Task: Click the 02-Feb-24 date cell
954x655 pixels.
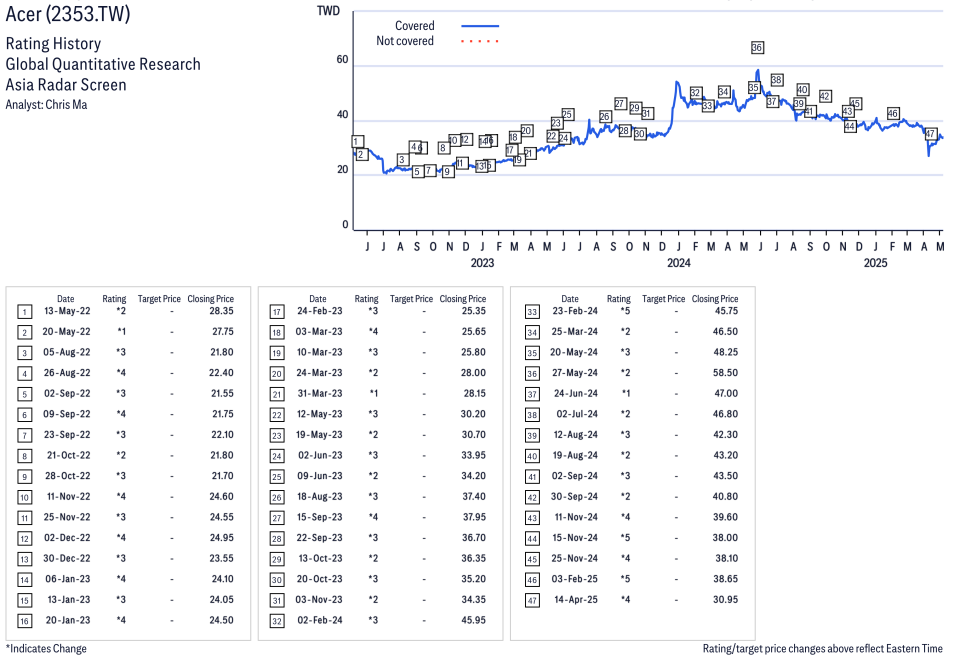Action: (319, 620)
